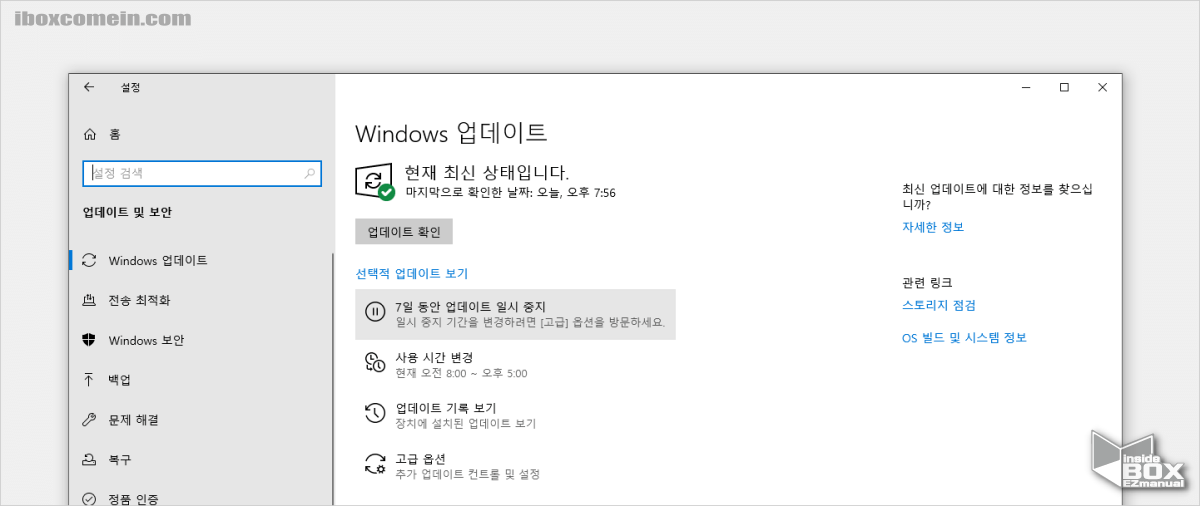Click the 장치에 설치된 업데이트 보기 description
The width and height of the screenshot is (1200, 506).
click(465, 424)
